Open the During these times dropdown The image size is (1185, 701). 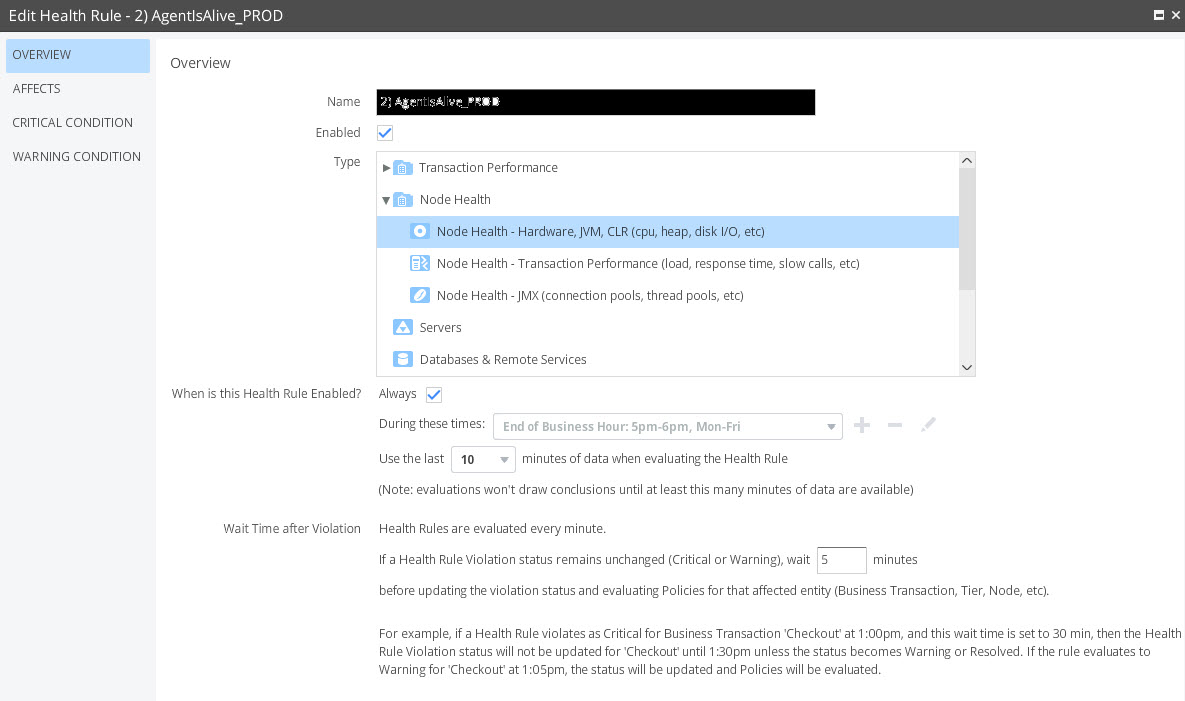668,427
